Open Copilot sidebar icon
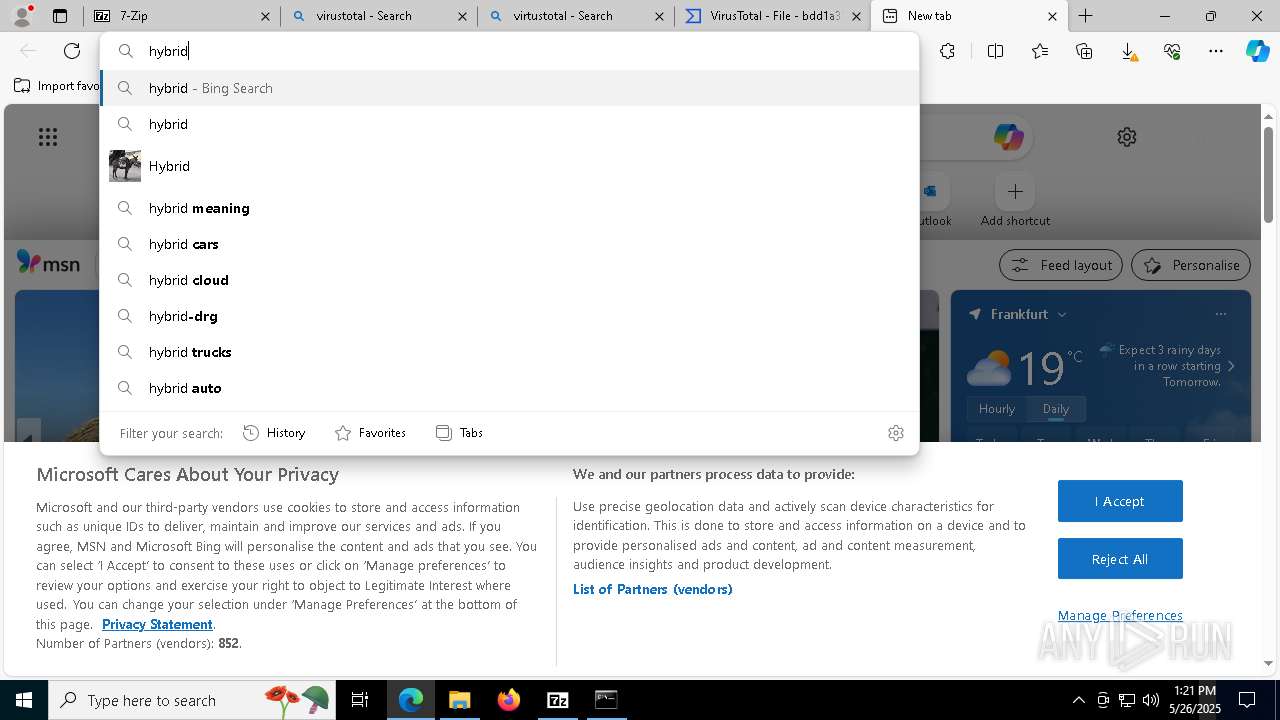 [1257, 51]
